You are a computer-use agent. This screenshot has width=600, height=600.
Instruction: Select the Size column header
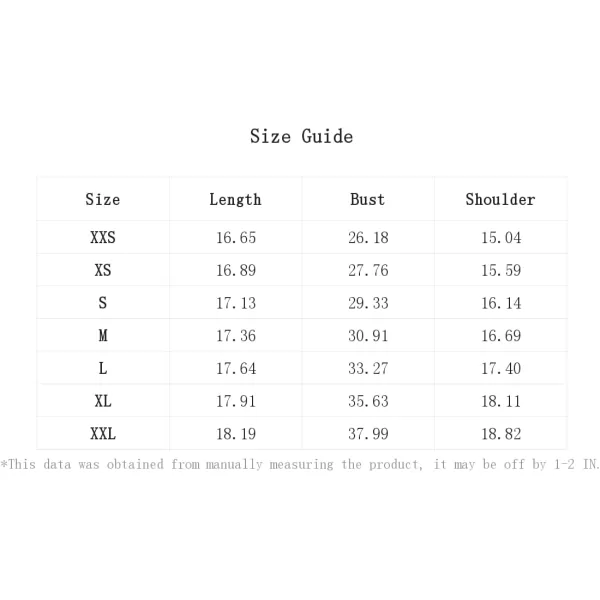[103, 199]
